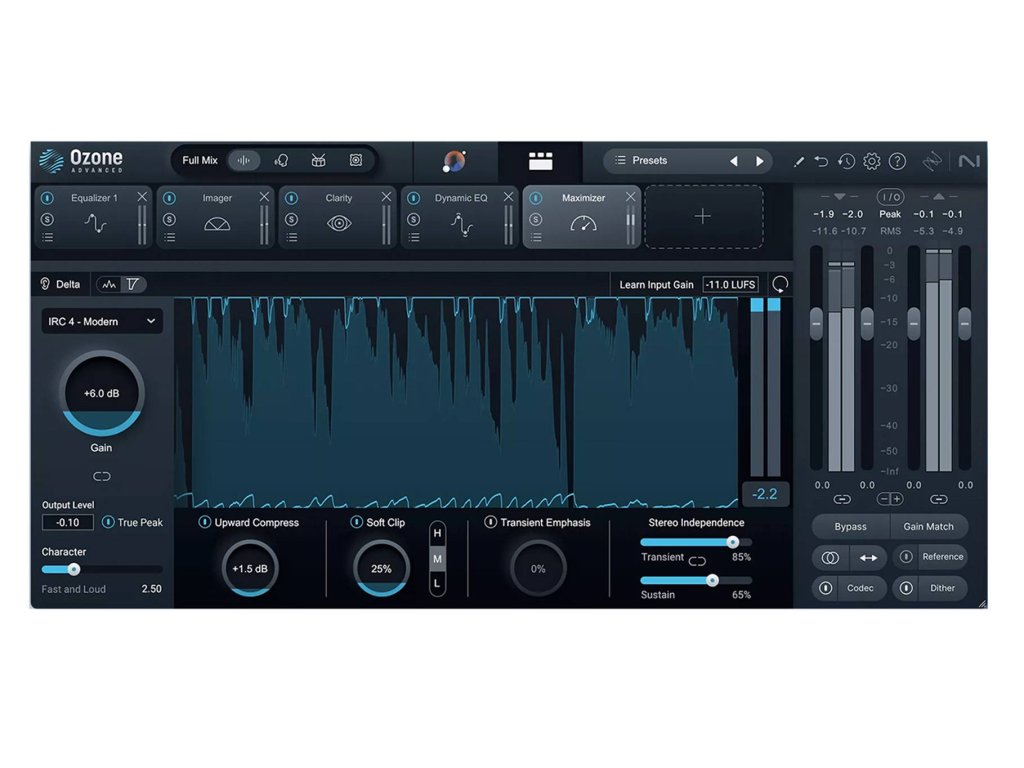Open the help question mark
The image size is (1024, 768).
[x=897, y=161]
